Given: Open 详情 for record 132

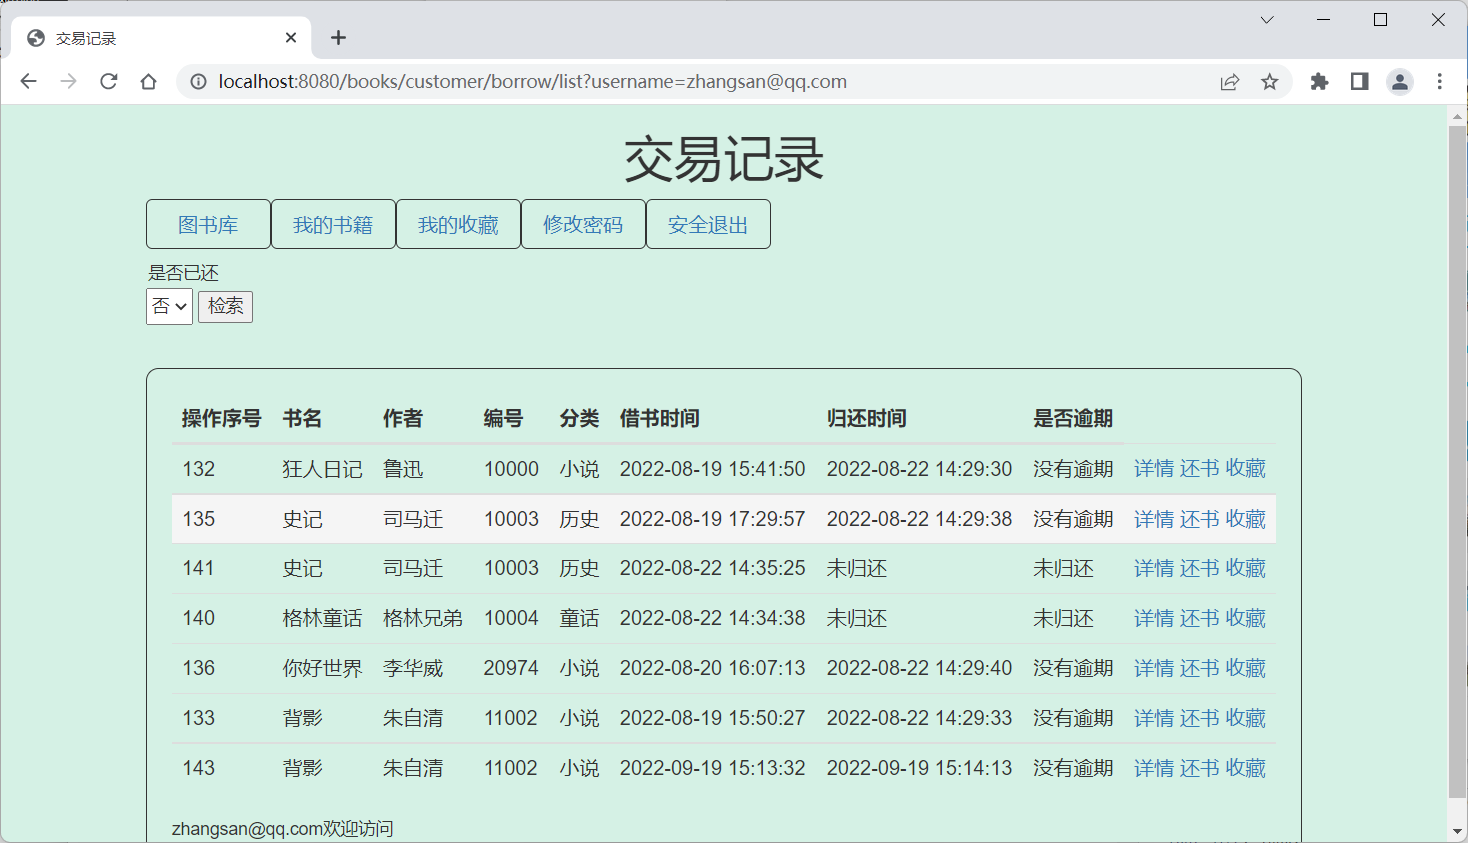Looking at the screenshot, I should (x=1154, y=468).
